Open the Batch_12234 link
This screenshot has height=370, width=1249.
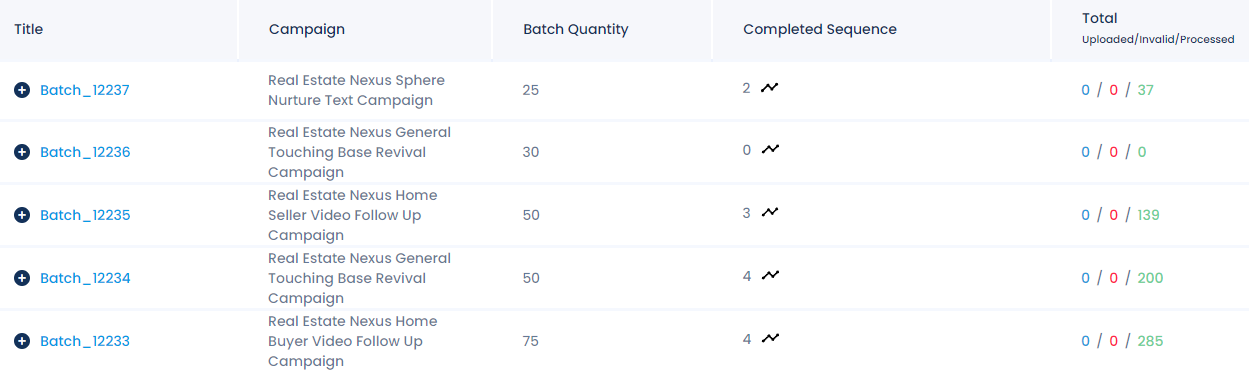tap(85, 278)
